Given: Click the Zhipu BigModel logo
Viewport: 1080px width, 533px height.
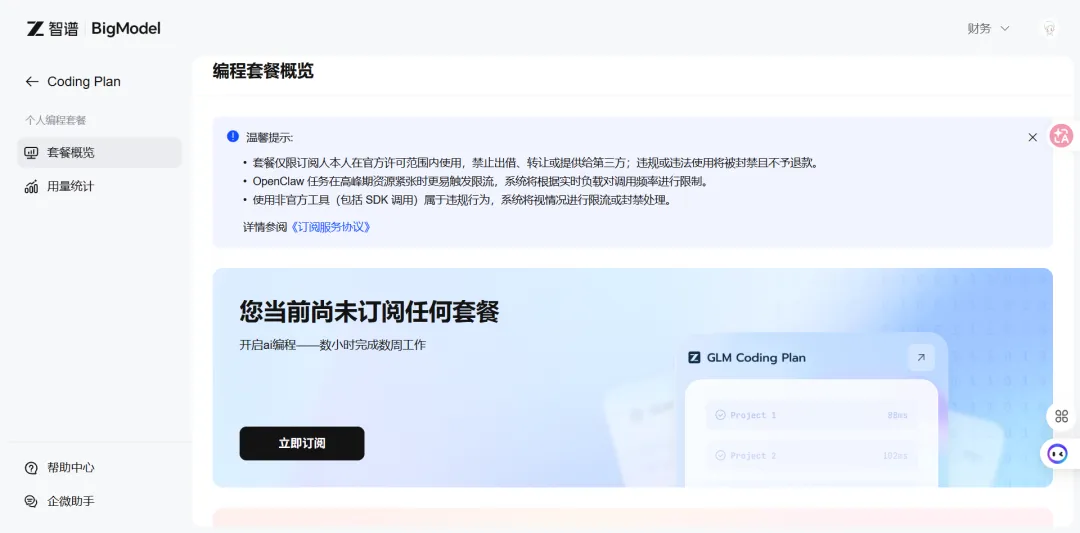Looking at the screenshot, I should click(94, 28).
